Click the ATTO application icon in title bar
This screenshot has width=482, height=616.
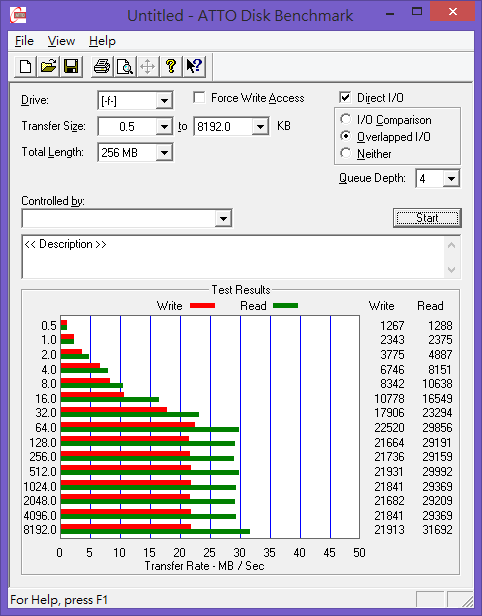point(18,15)
